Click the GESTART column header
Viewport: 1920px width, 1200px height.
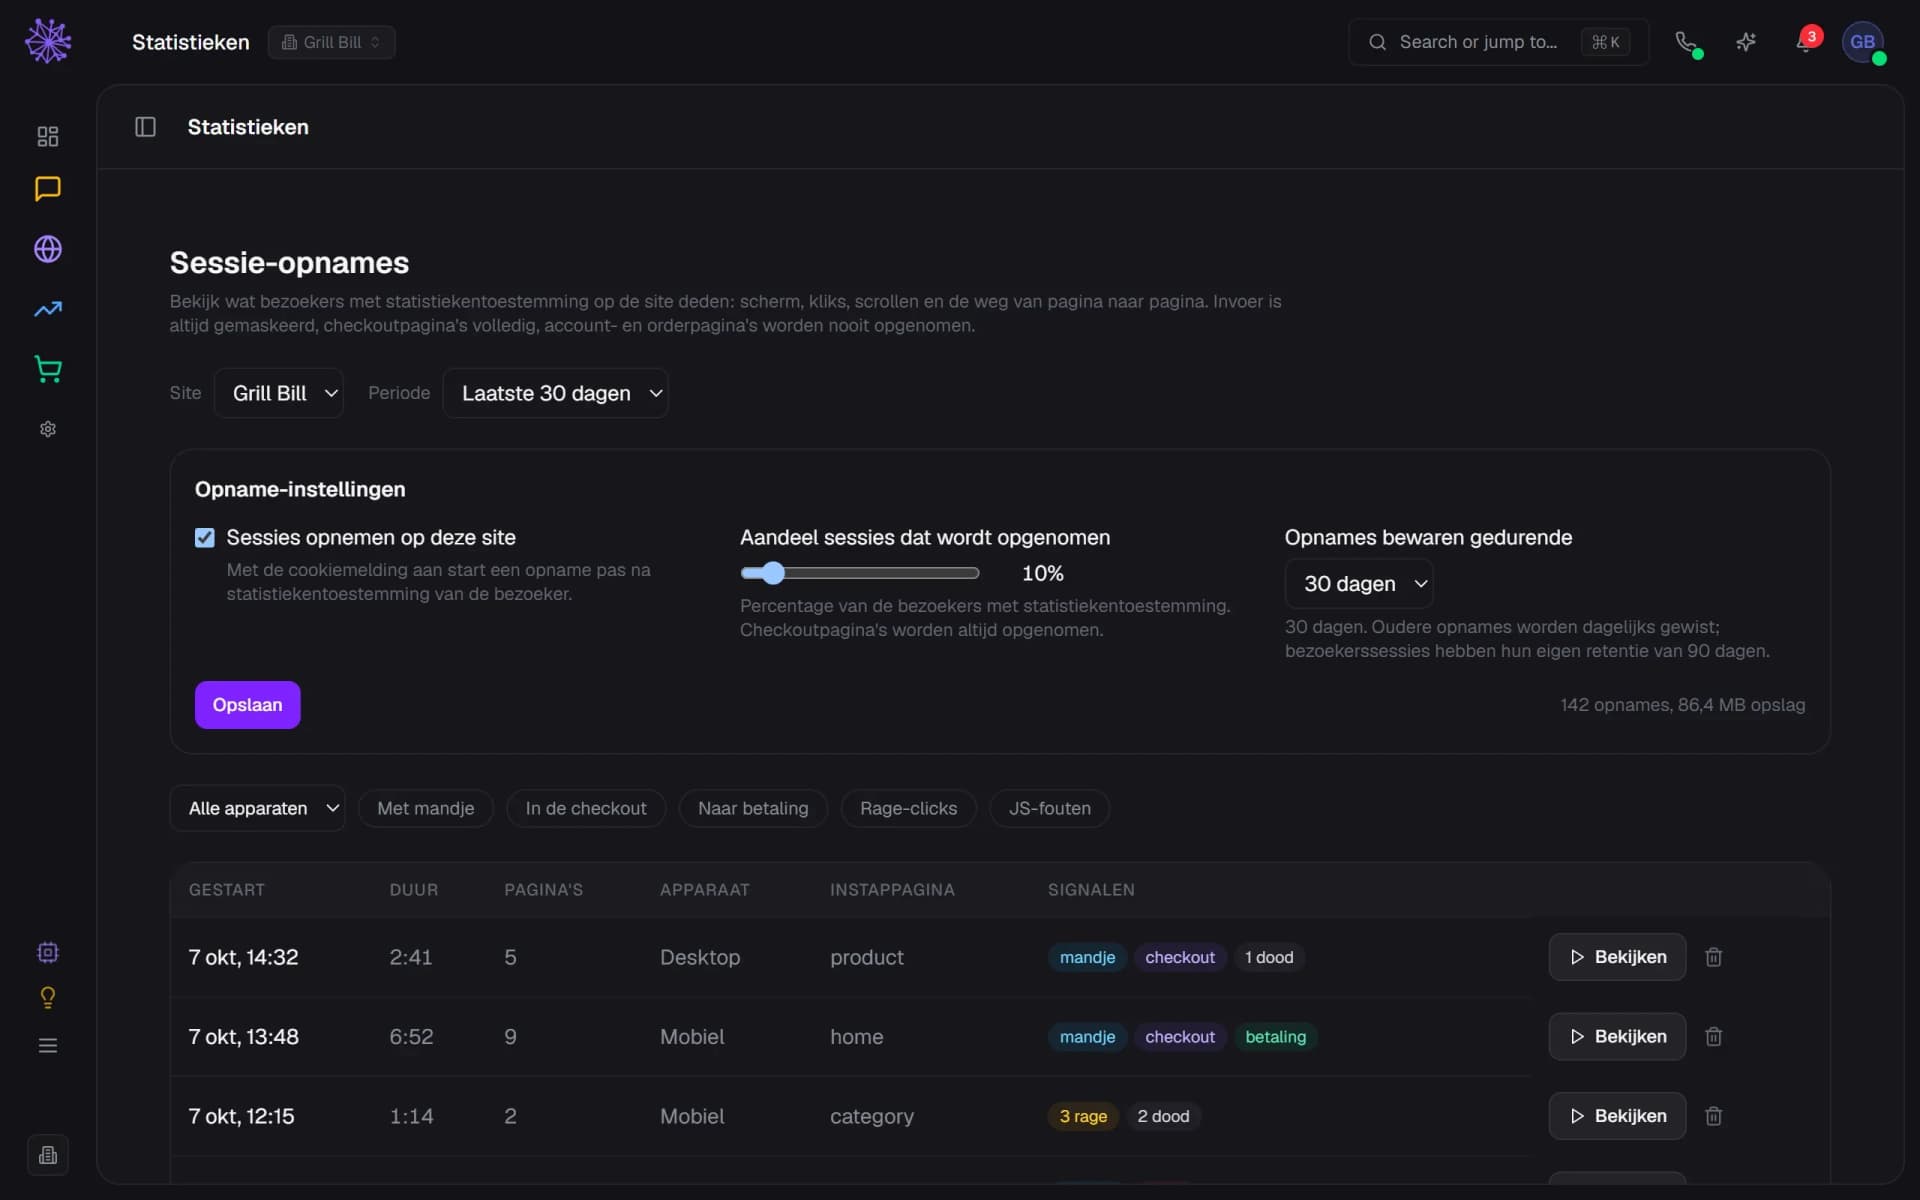pos(227,890)
